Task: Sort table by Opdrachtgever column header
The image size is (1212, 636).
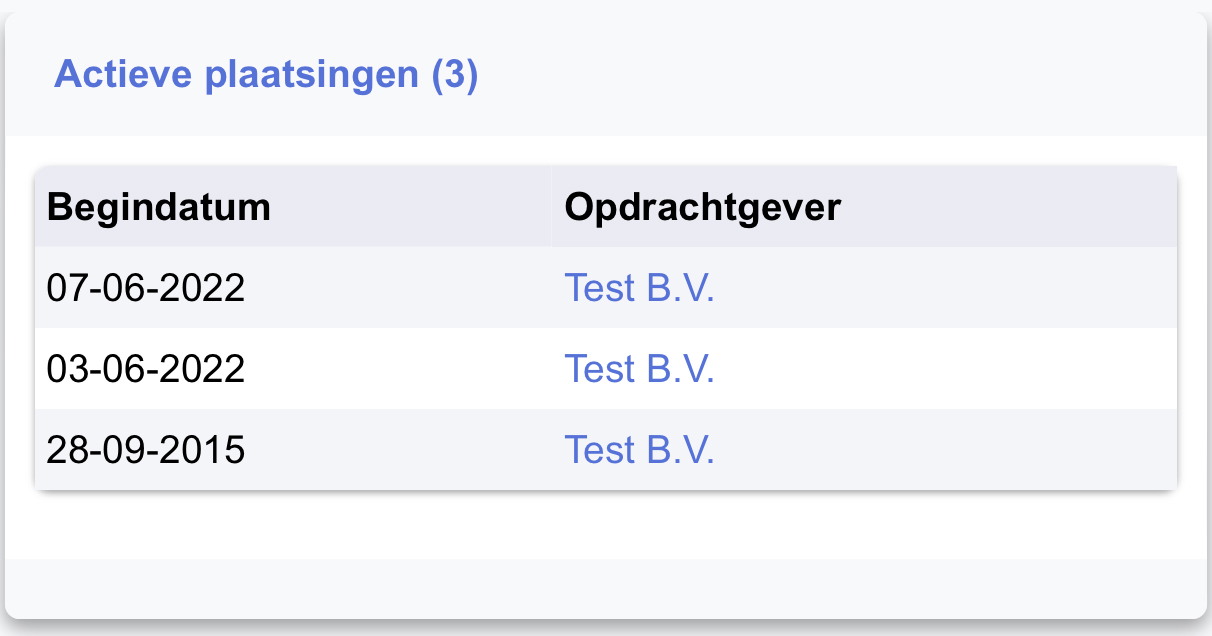Action: 703,208
